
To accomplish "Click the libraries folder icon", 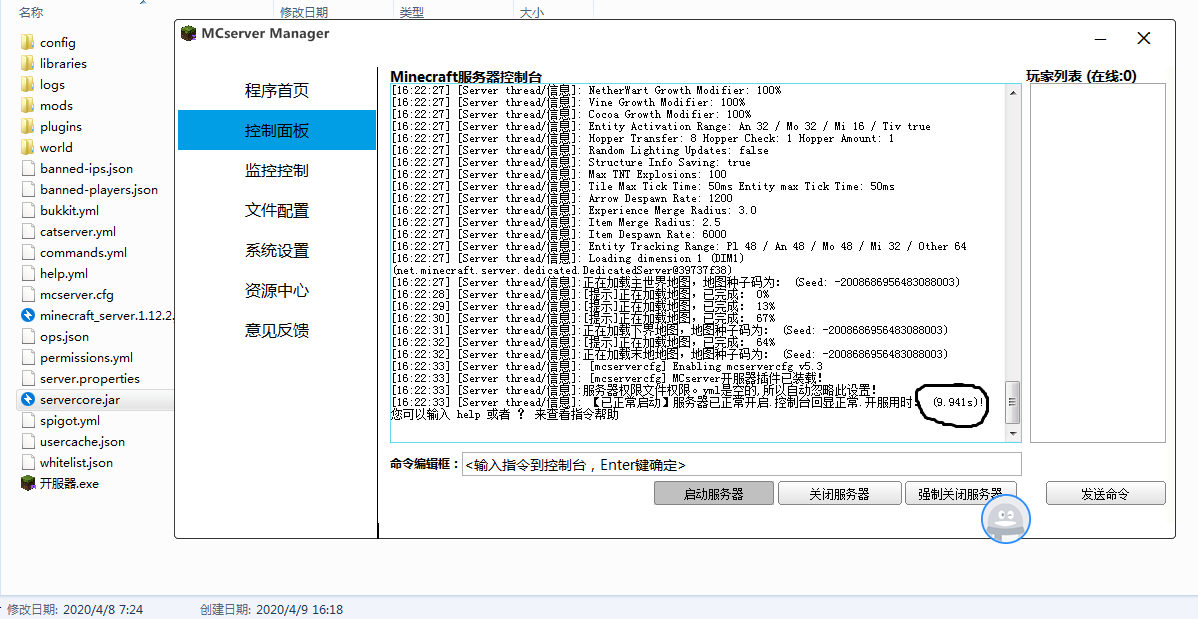I will point(28,63).
